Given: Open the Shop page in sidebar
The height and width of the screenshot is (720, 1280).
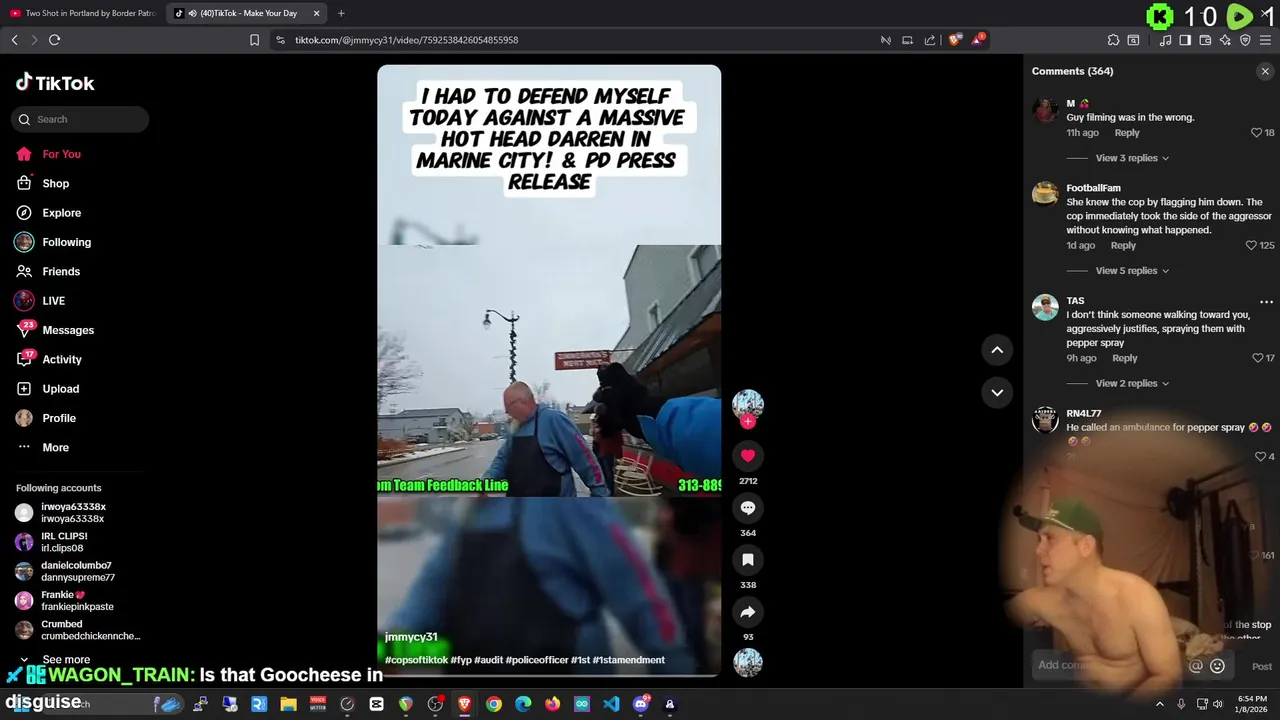Looking at the screenshot, I should coord(43,183).
